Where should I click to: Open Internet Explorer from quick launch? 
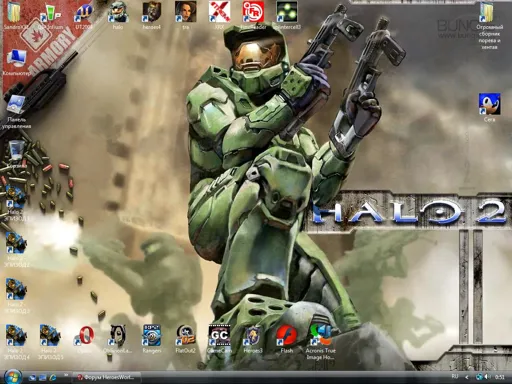click(53, 378)
